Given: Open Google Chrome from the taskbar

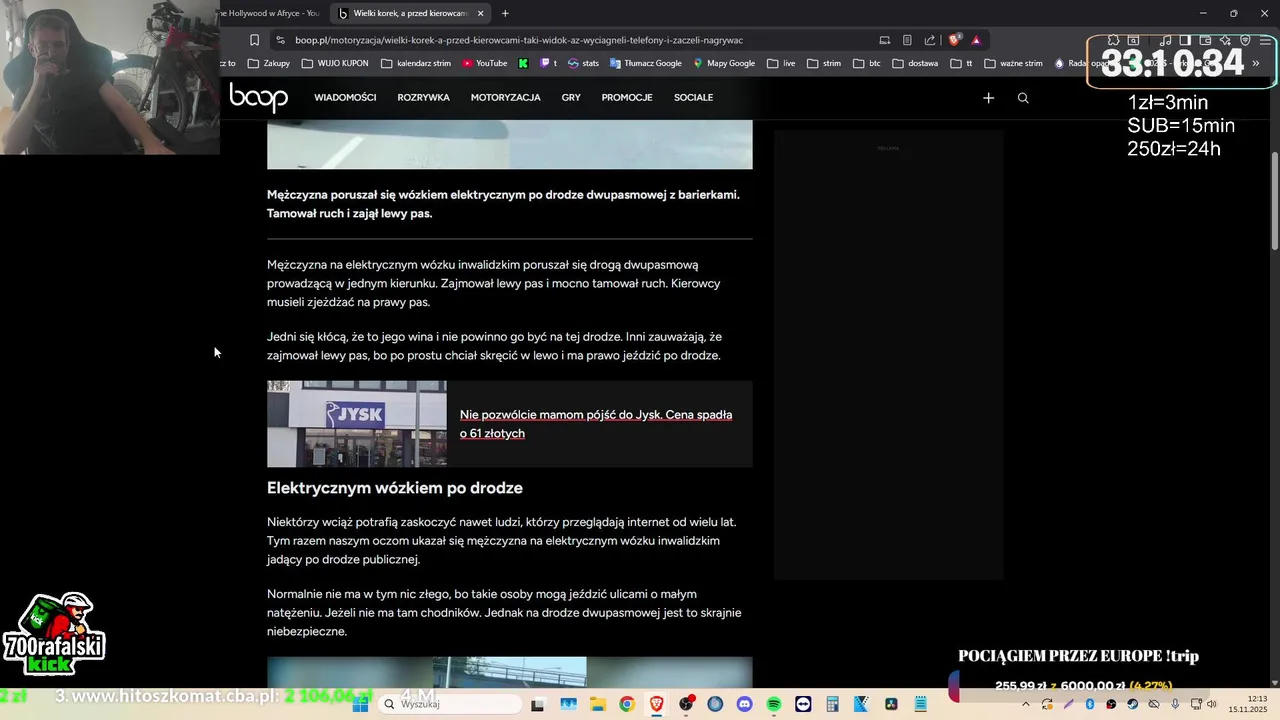Looking at the screenshot, I should tap(626, 704).
